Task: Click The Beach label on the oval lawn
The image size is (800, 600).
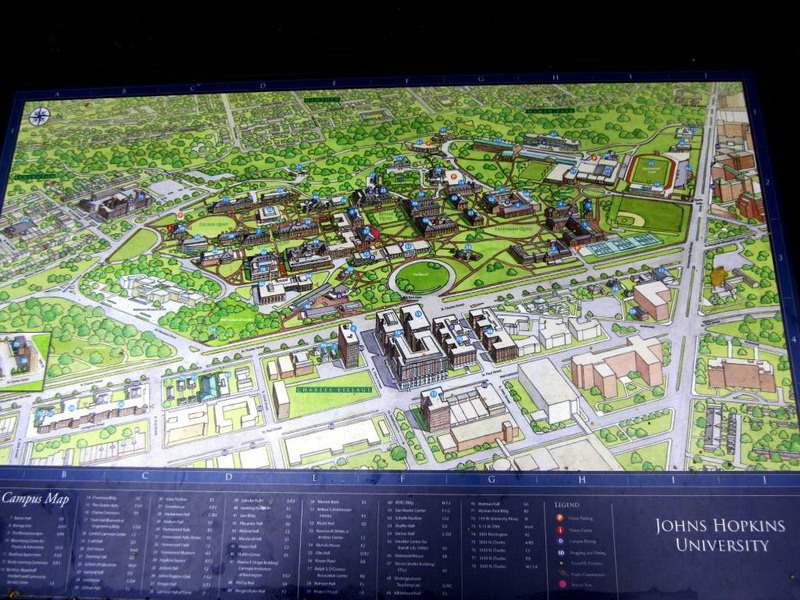Action: [421, 274]
